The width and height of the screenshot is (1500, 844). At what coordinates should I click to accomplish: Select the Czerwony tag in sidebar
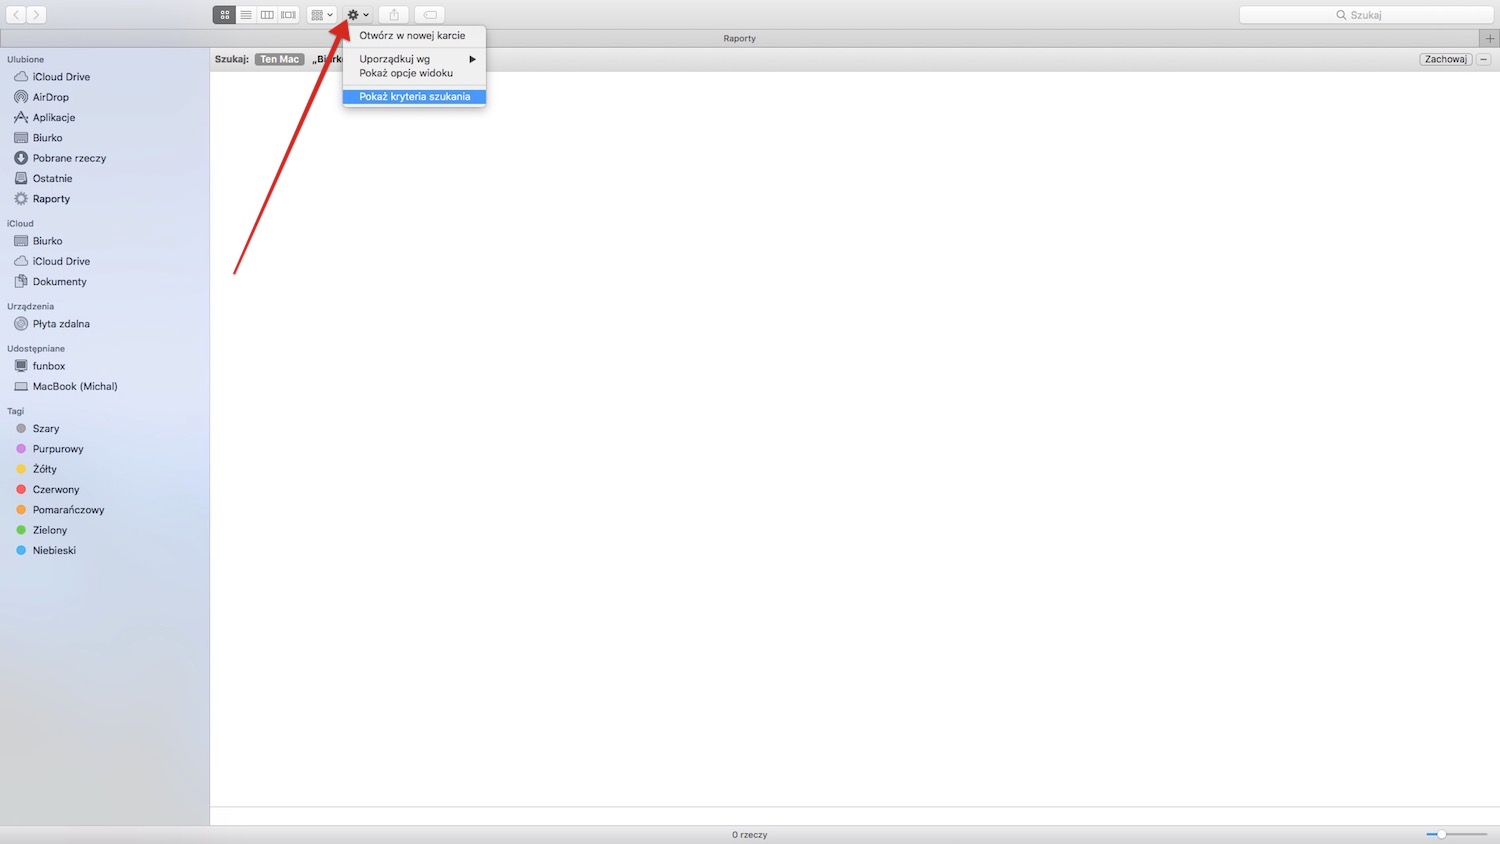coord(55,490)
